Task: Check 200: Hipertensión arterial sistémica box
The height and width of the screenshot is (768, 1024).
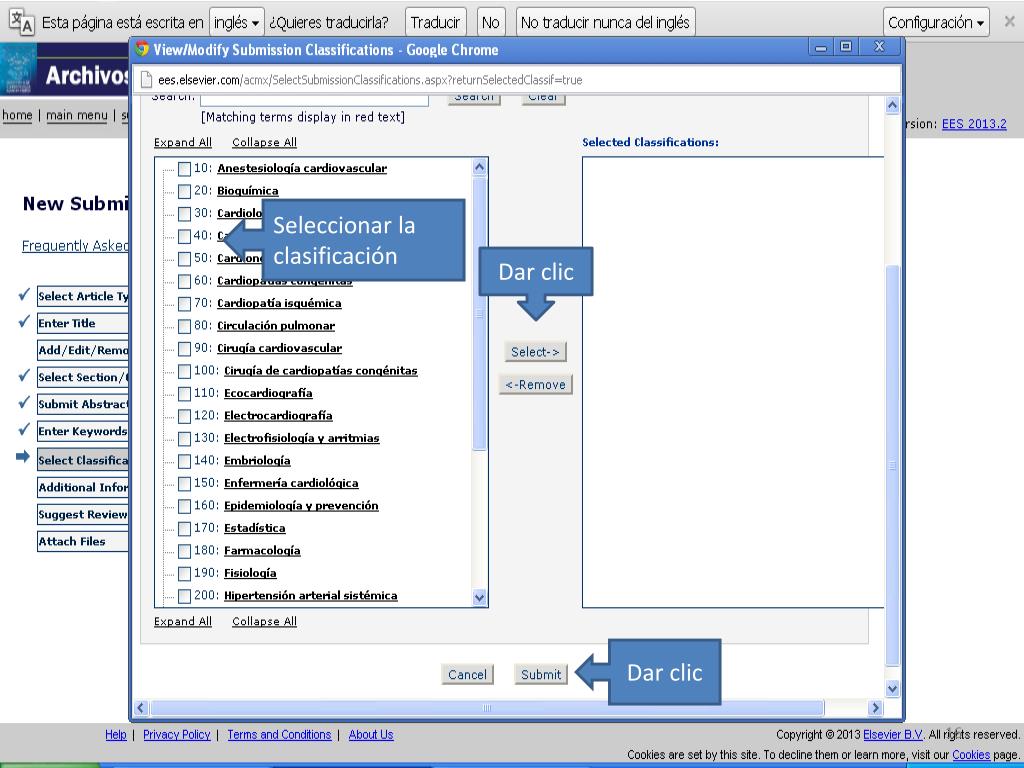Action: [184, 596]
